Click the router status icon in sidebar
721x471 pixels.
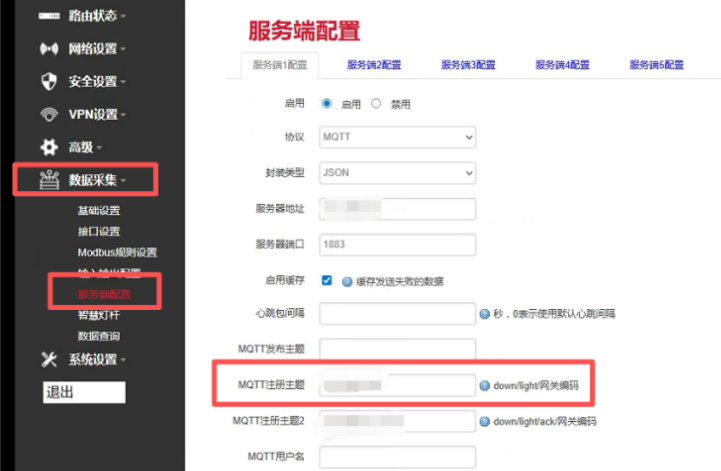[49, 16]
